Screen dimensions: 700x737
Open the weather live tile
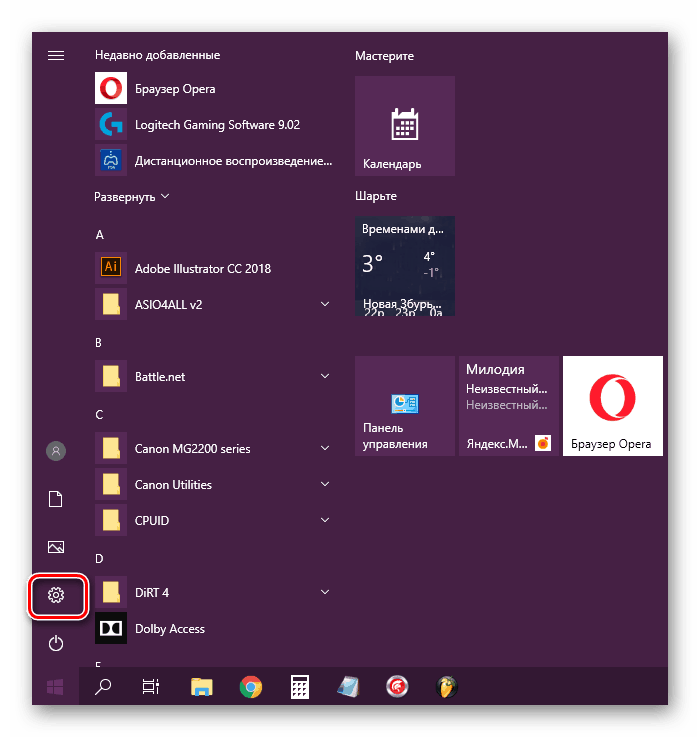405,266
